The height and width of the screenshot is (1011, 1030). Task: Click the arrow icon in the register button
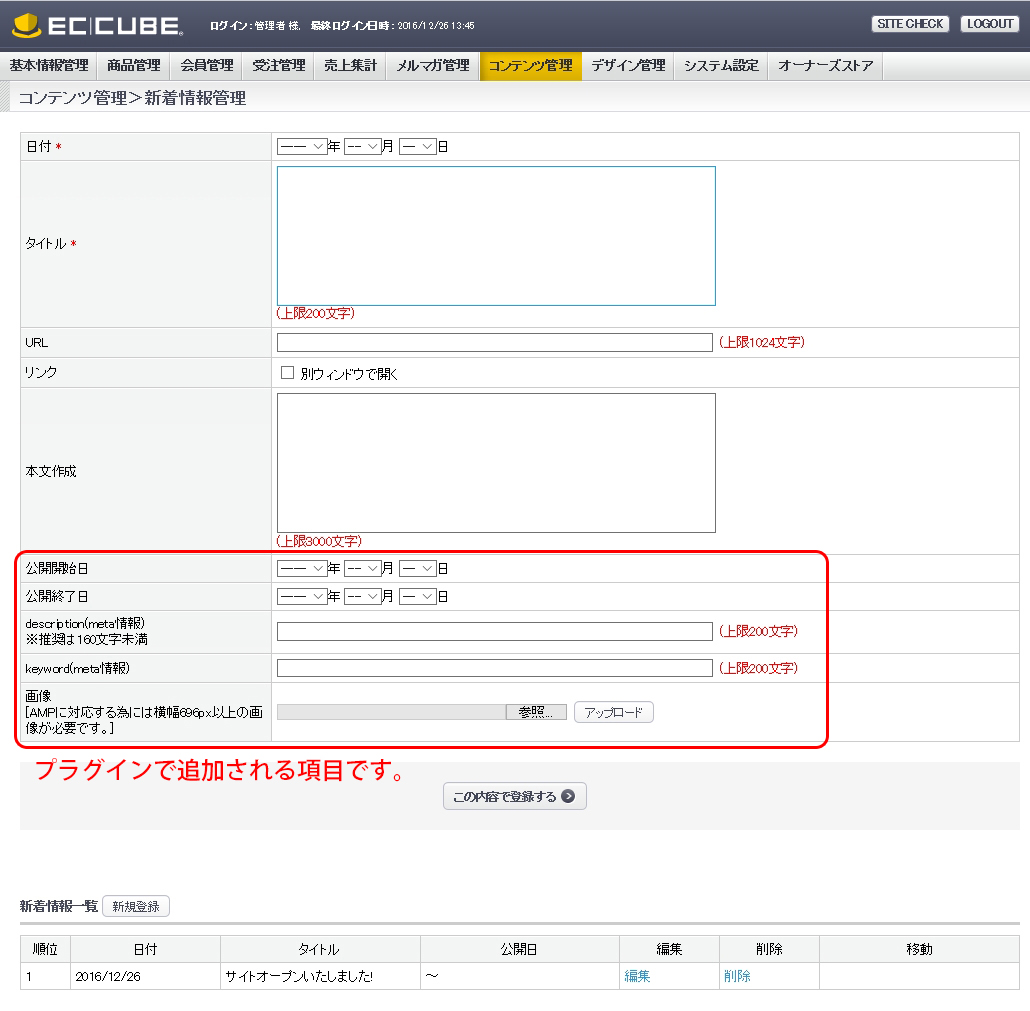(568, 796)
